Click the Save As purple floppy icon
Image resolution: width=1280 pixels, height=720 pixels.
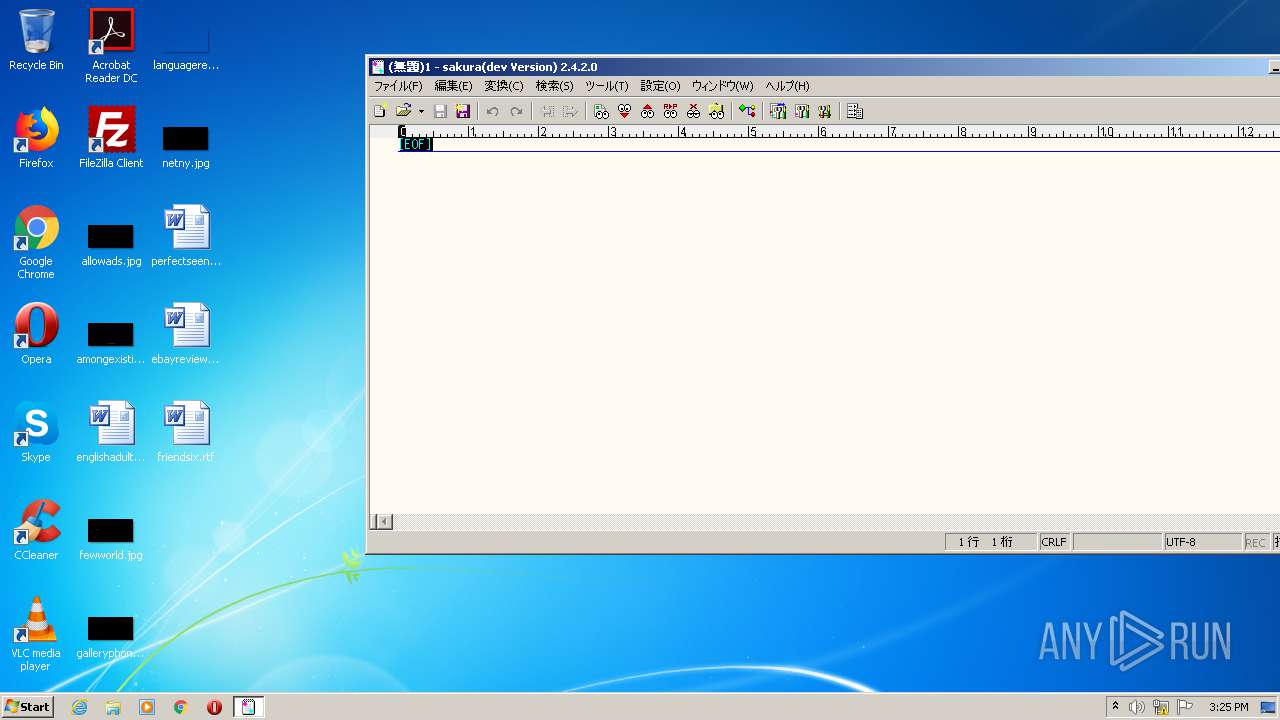pos(463,111)
